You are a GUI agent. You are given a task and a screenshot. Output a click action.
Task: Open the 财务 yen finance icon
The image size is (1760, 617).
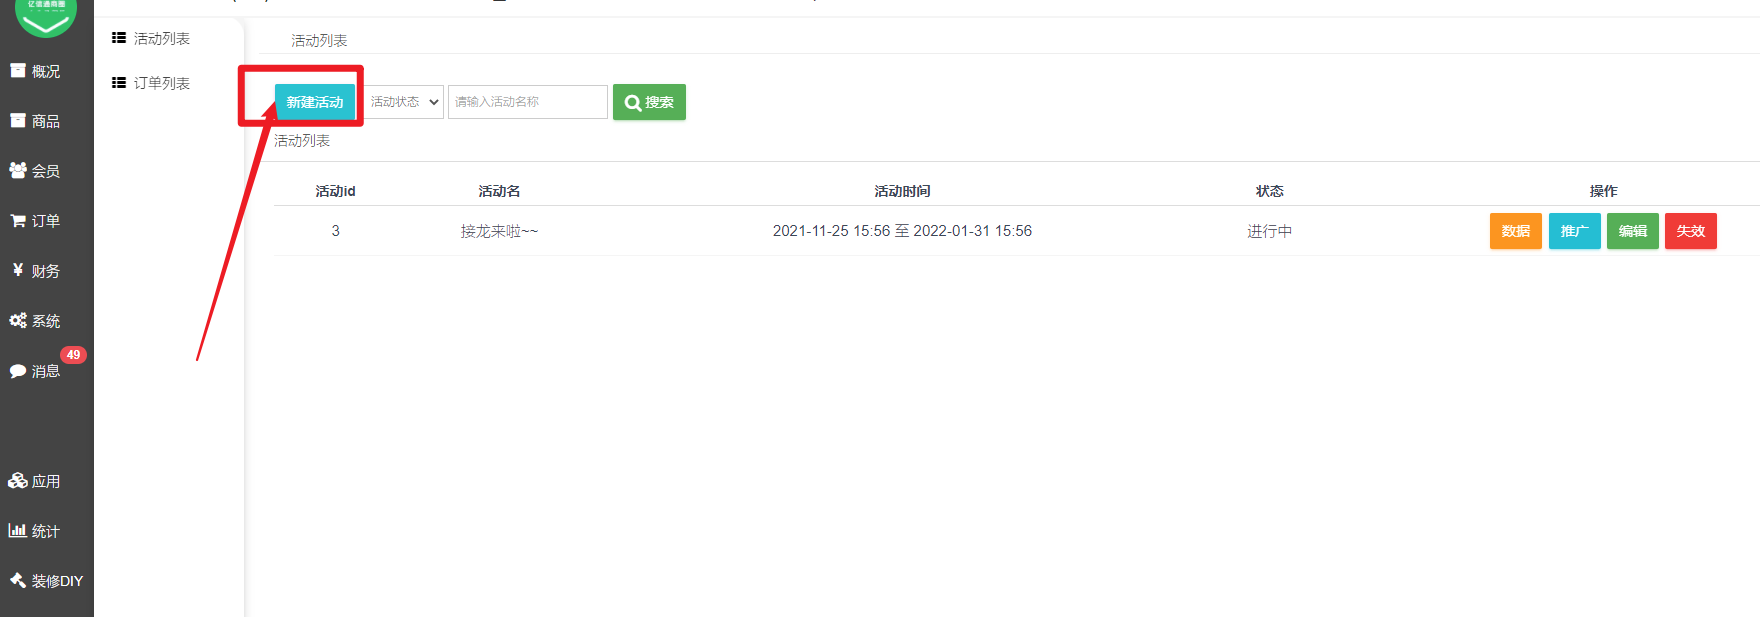[18, 270]
